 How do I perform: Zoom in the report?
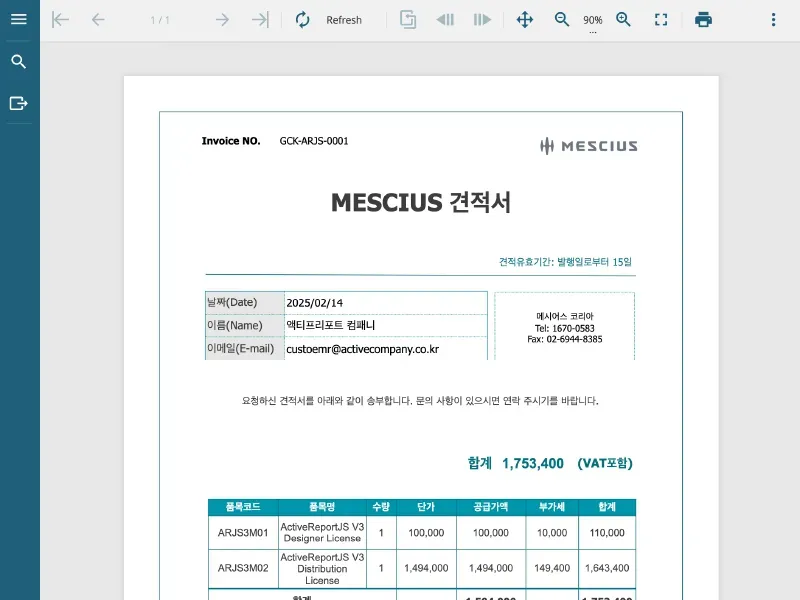coord(623,20)
